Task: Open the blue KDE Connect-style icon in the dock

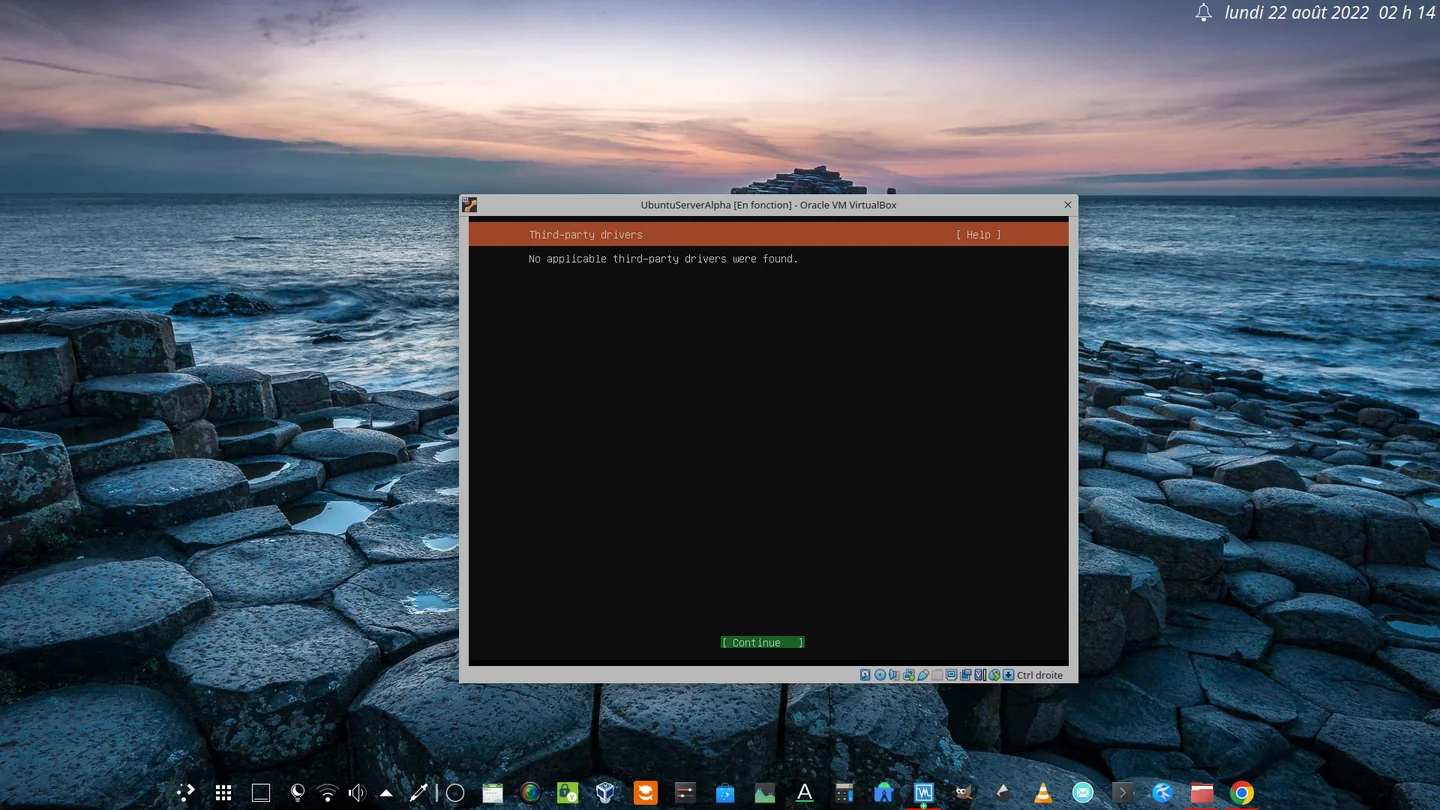Action: coord(1162,793)
